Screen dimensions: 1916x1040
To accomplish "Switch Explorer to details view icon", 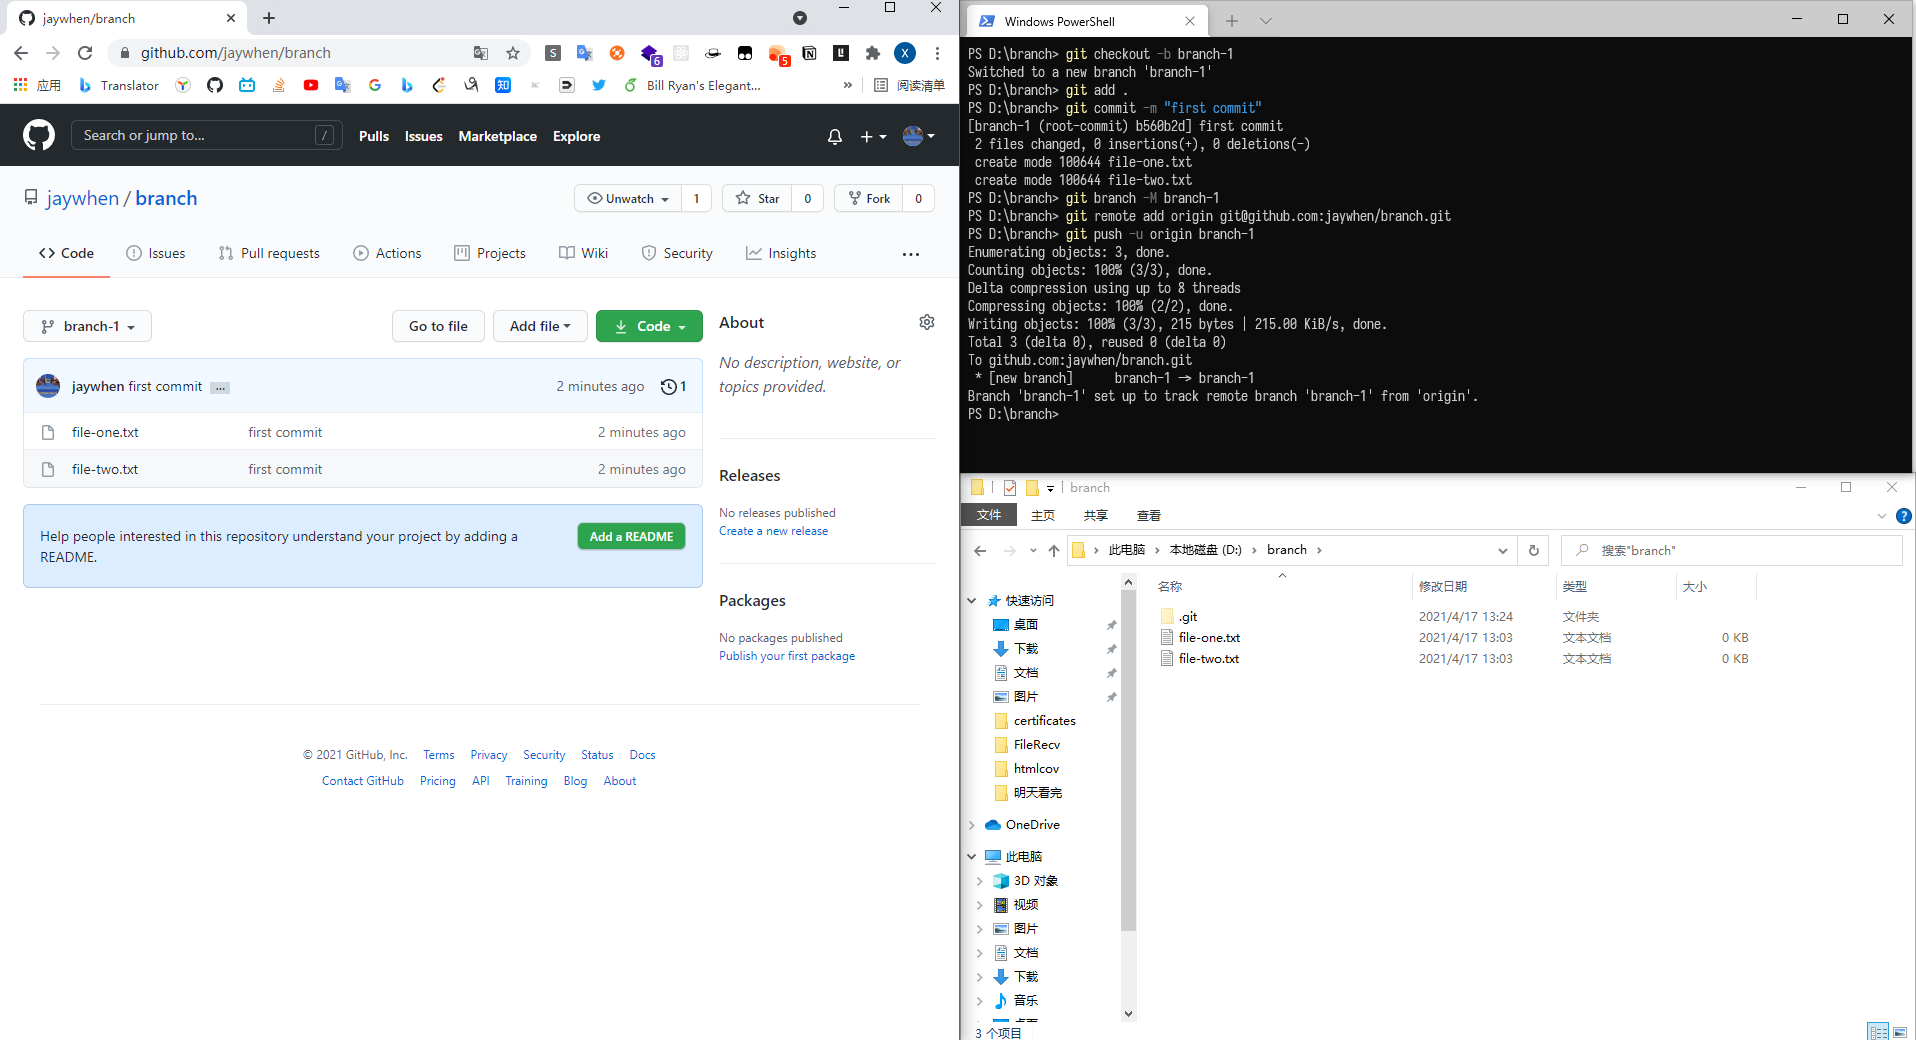I will click(x=1879, y=1031).
